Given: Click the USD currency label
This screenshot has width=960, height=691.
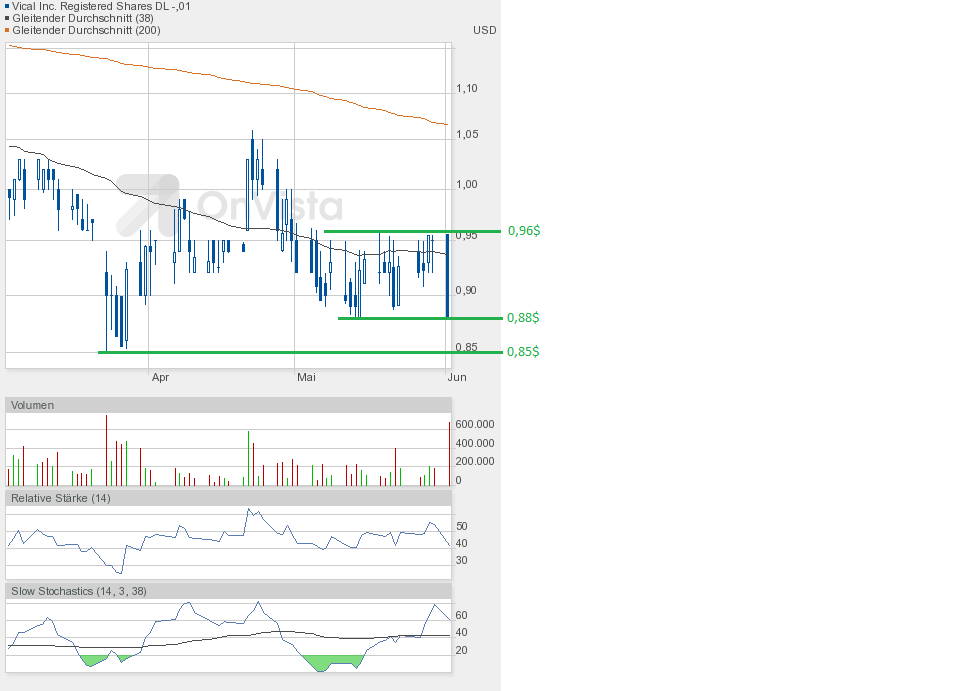Looking at the screenshot, I should [x=485, y=30].
